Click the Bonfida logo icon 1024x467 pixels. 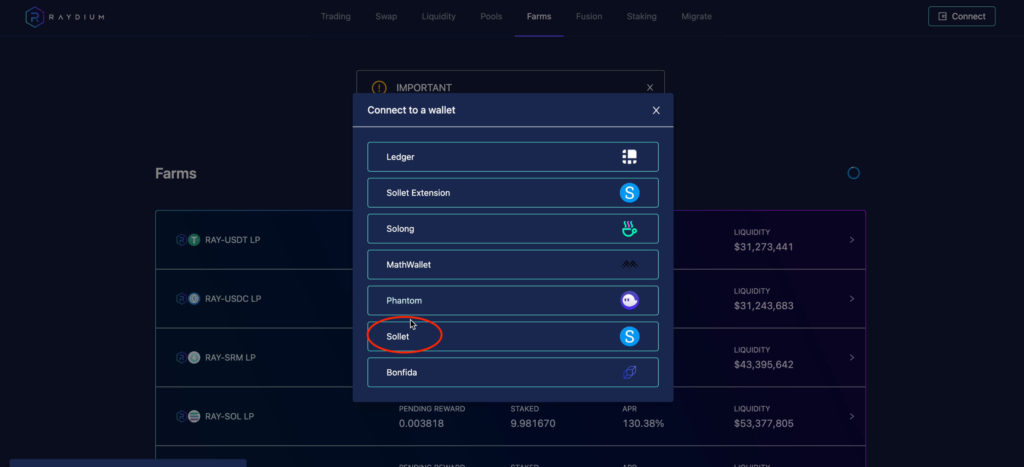coord(630,372)
